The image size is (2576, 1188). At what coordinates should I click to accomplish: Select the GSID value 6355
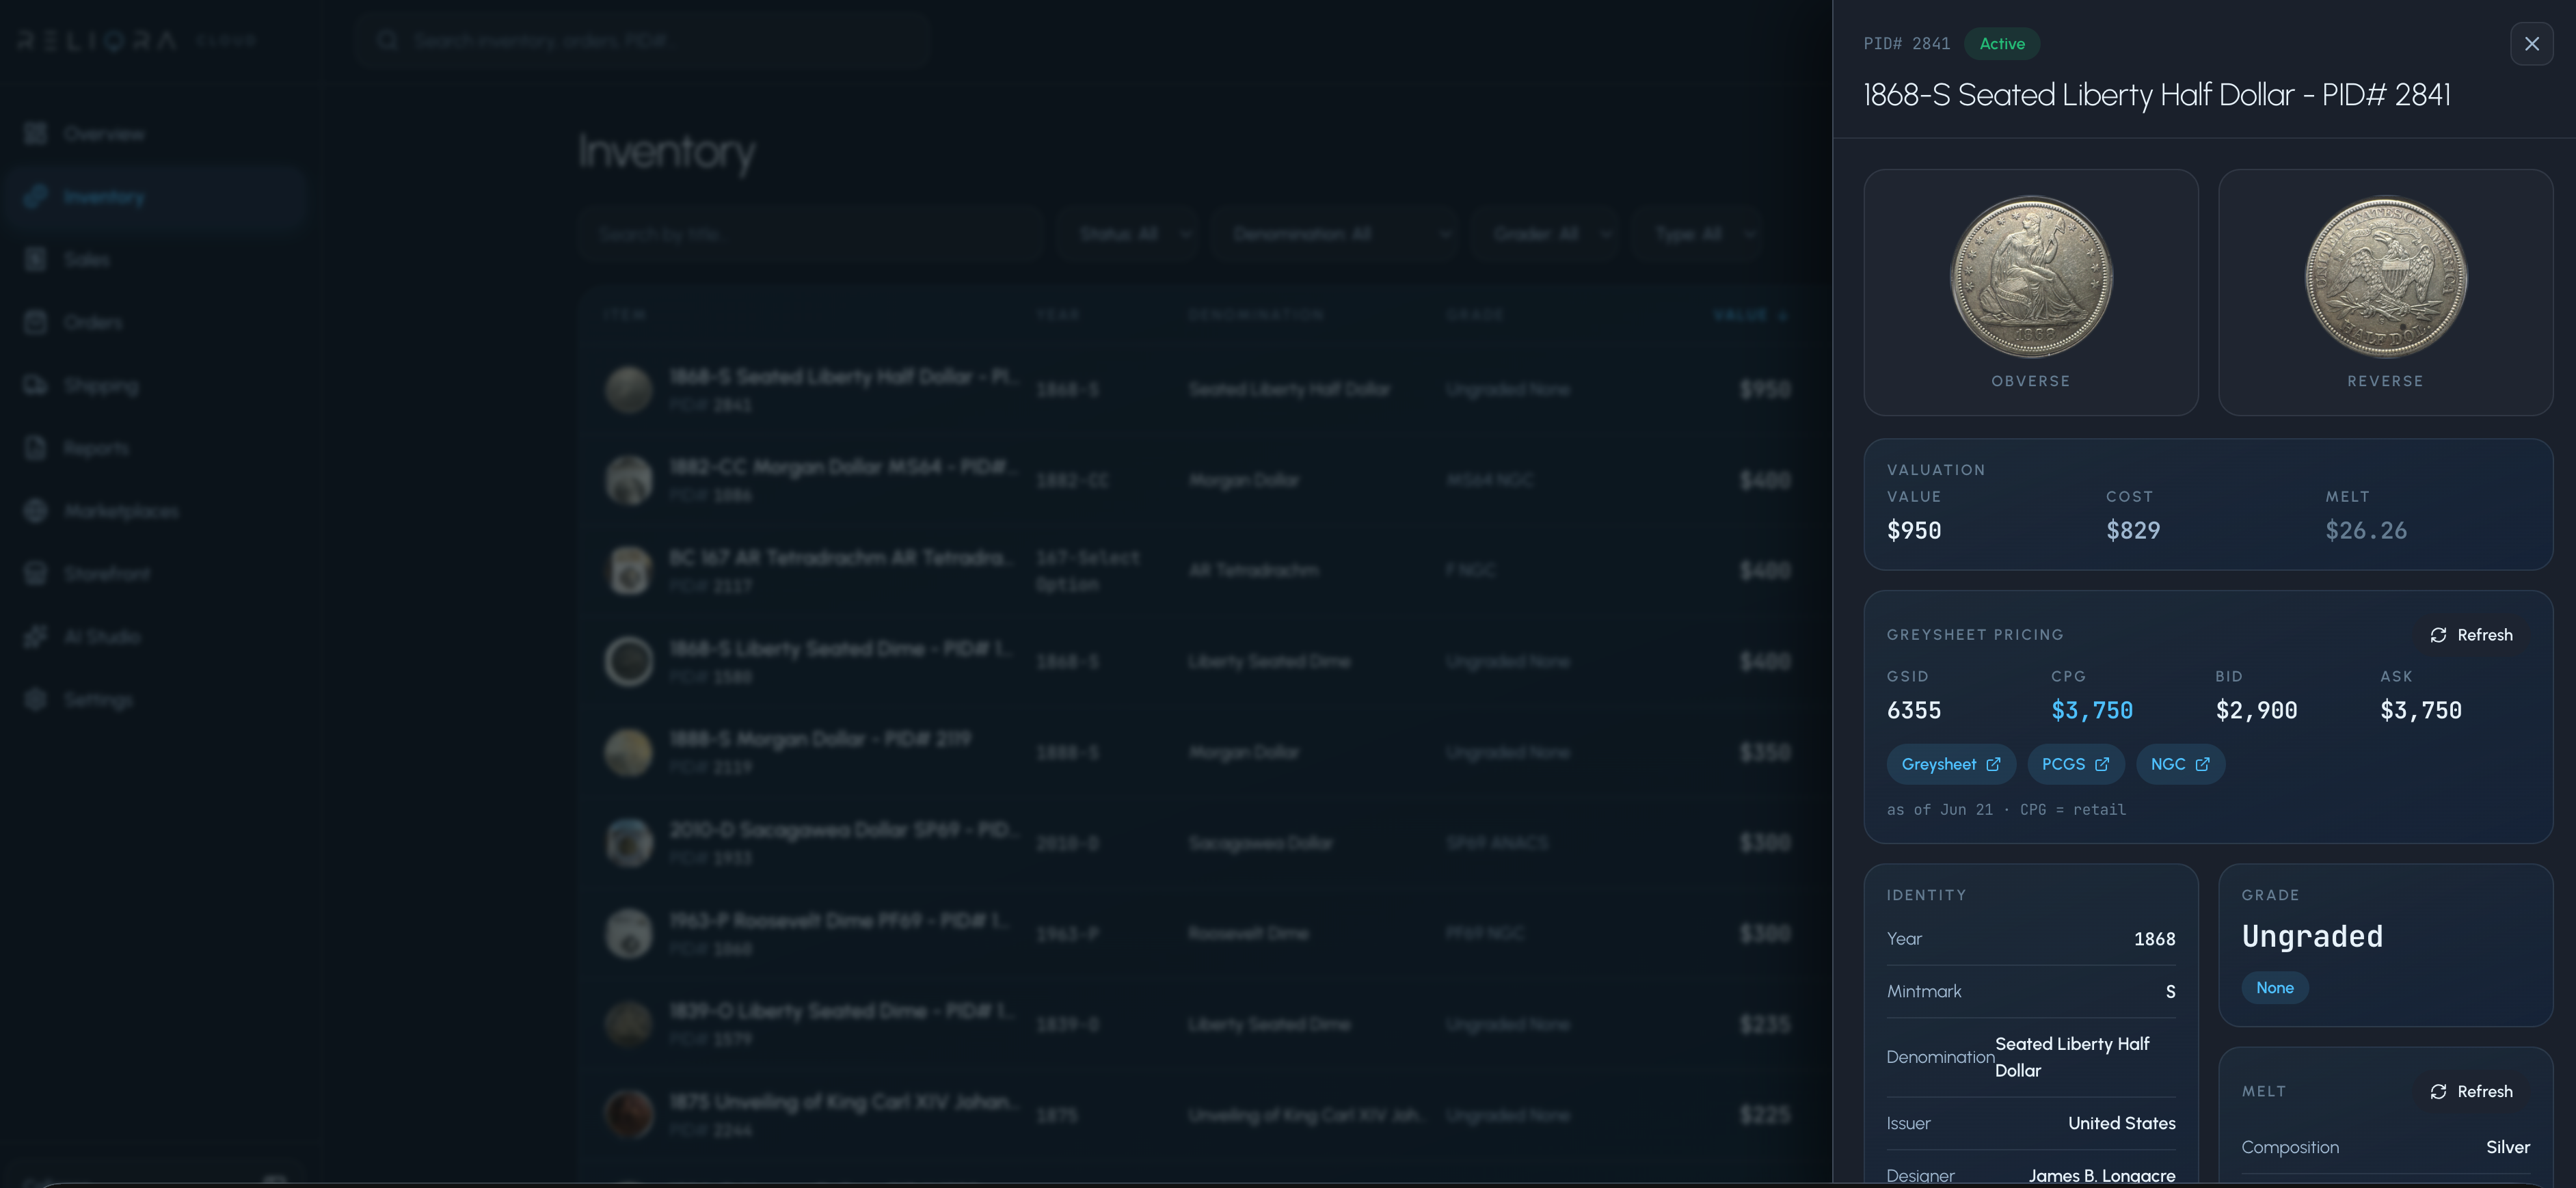tap(1914, 710)
